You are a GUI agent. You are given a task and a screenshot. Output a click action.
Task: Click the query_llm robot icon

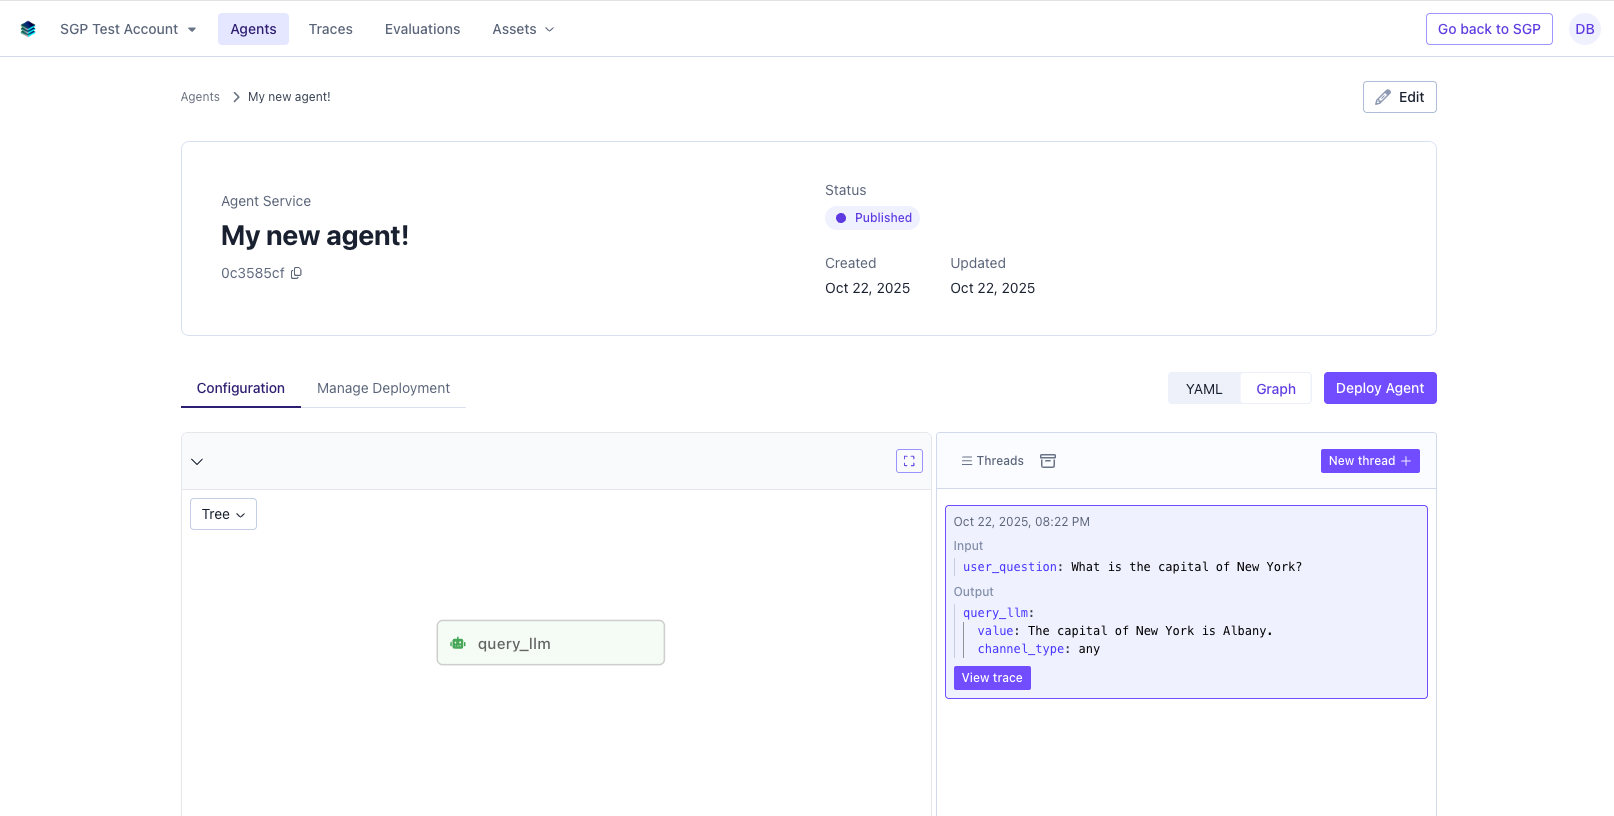point(458,643)
